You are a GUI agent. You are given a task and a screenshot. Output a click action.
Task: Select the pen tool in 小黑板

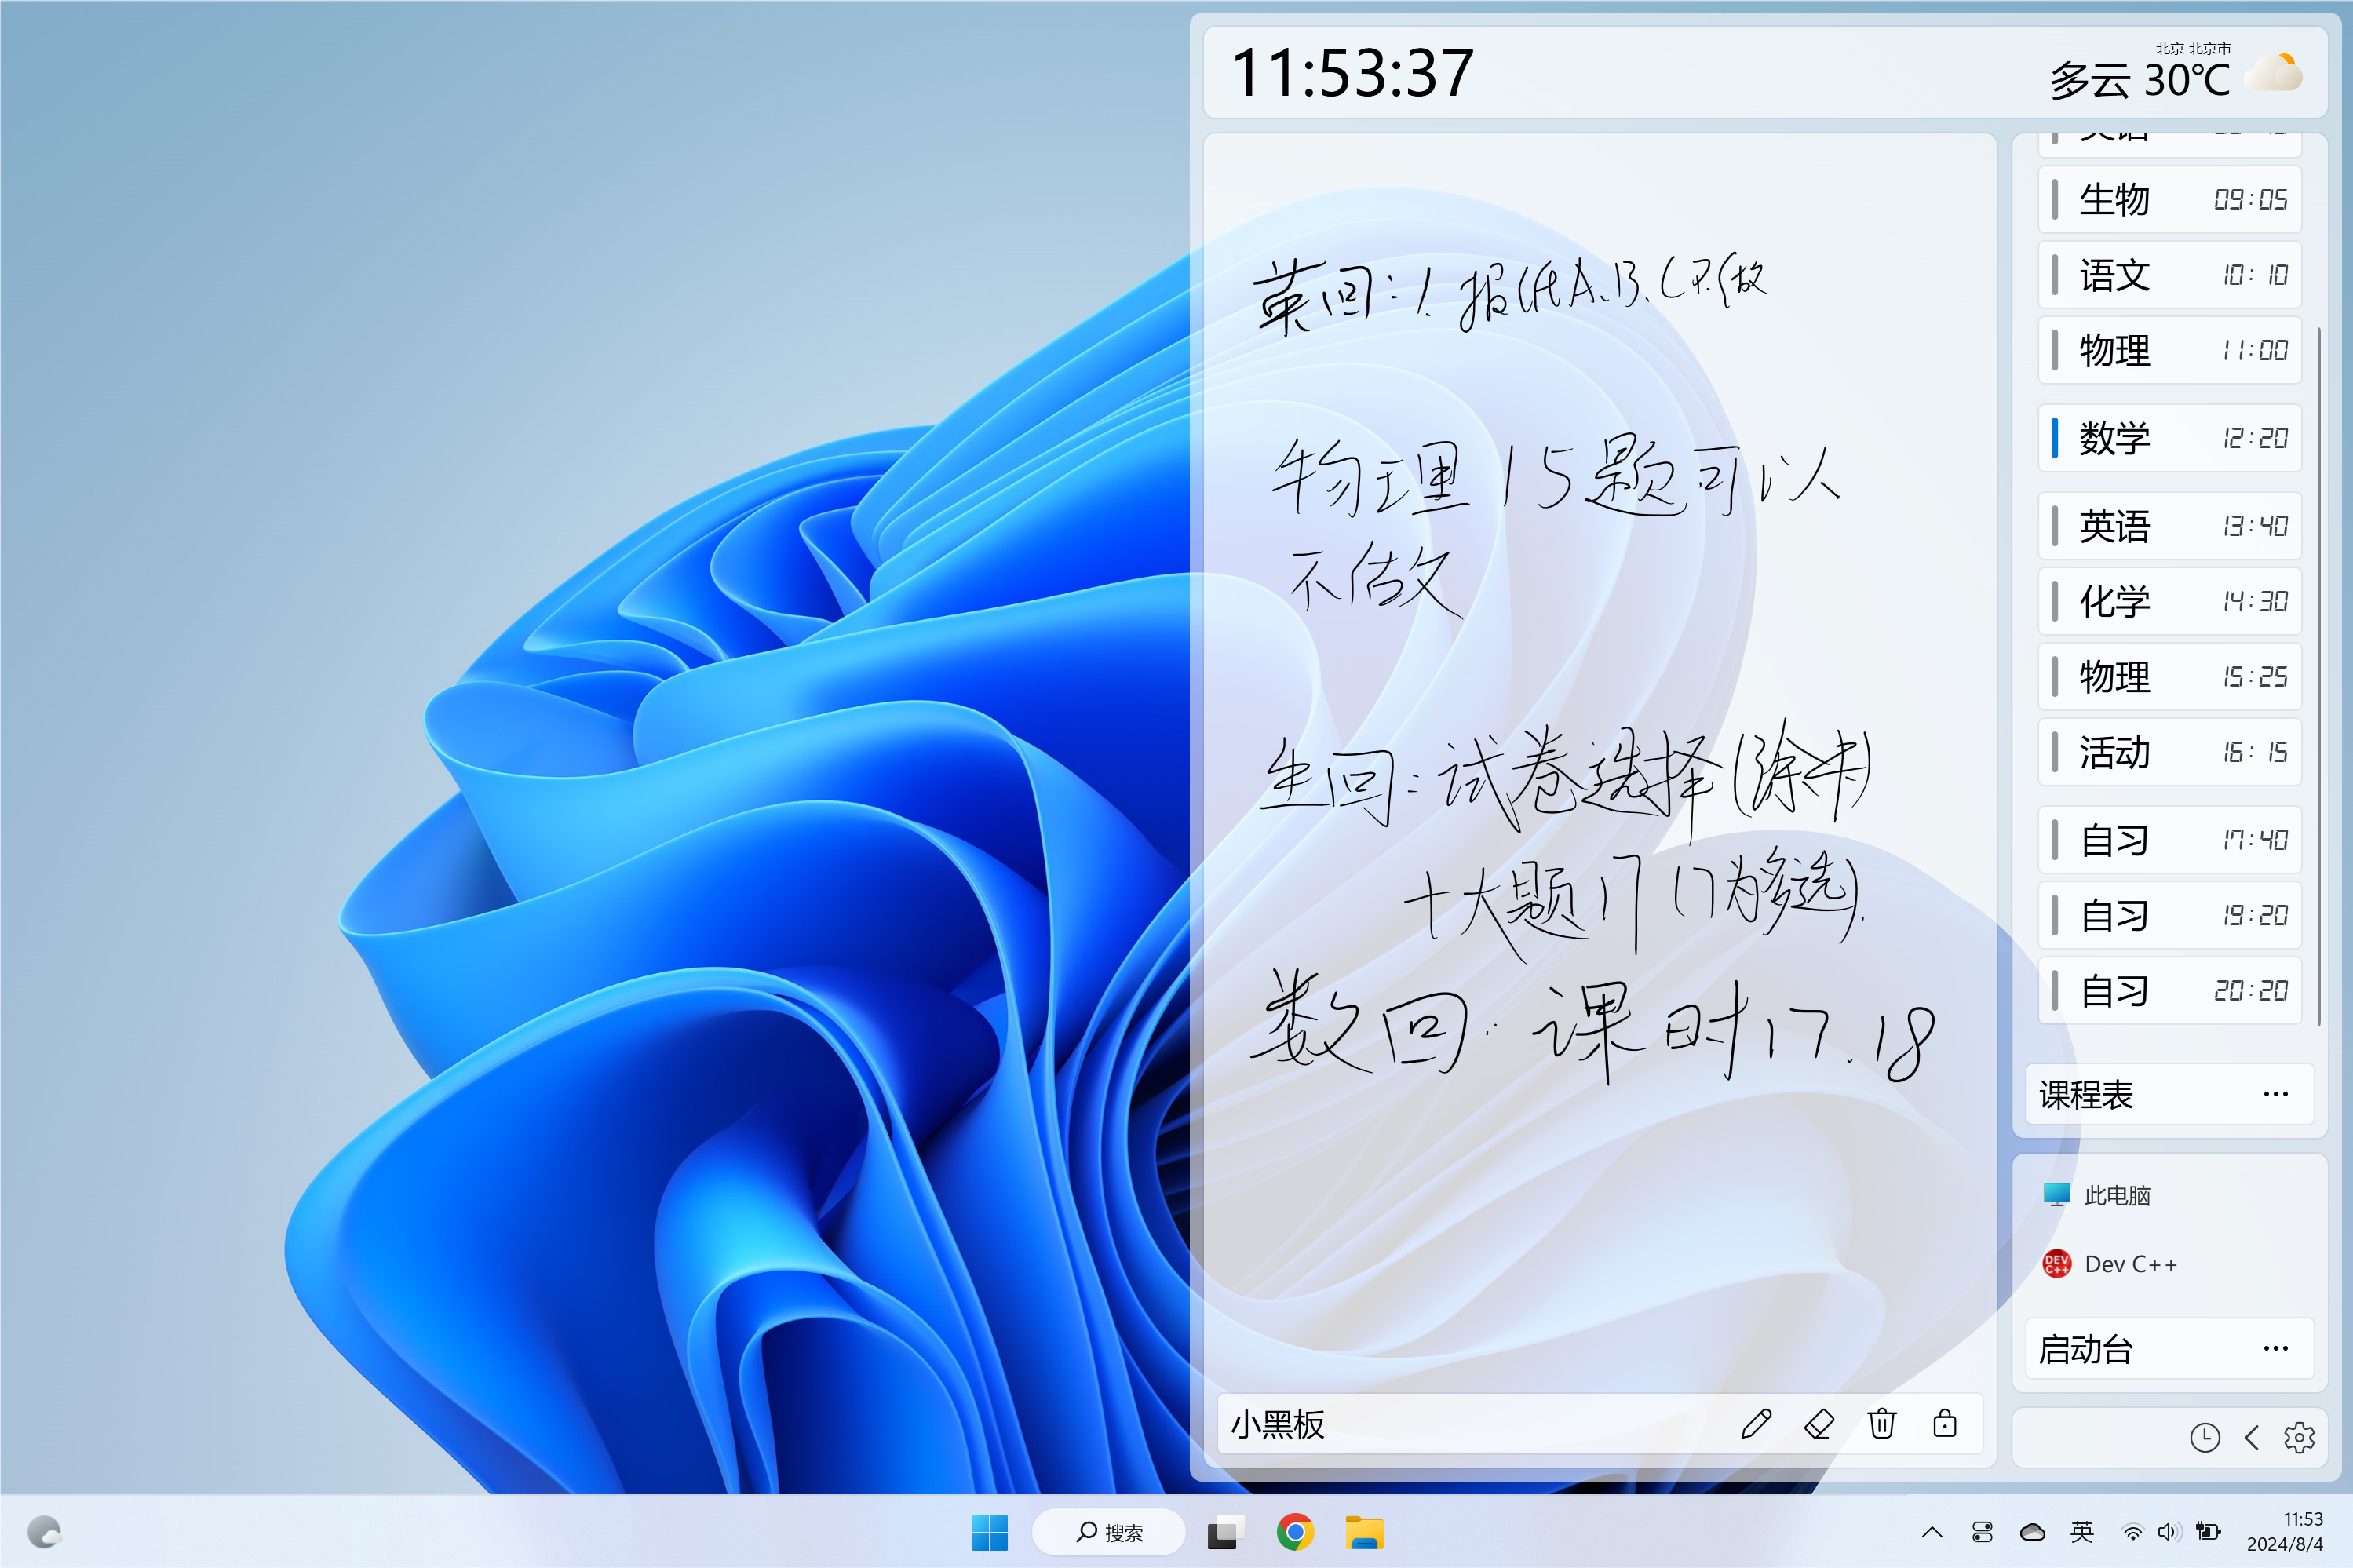click(x=1756, y=1423)
